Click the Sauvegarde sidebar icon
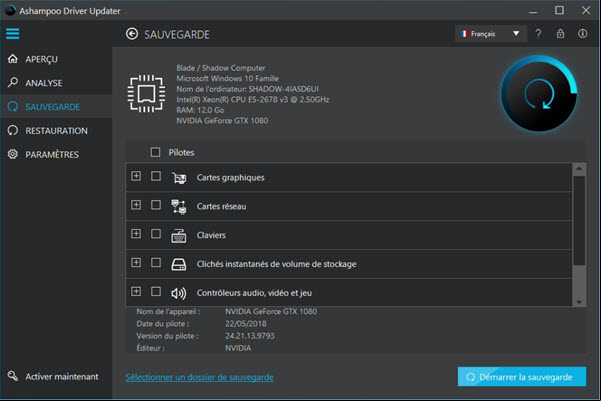Screen dimensions: 601x401 [13, 106]
